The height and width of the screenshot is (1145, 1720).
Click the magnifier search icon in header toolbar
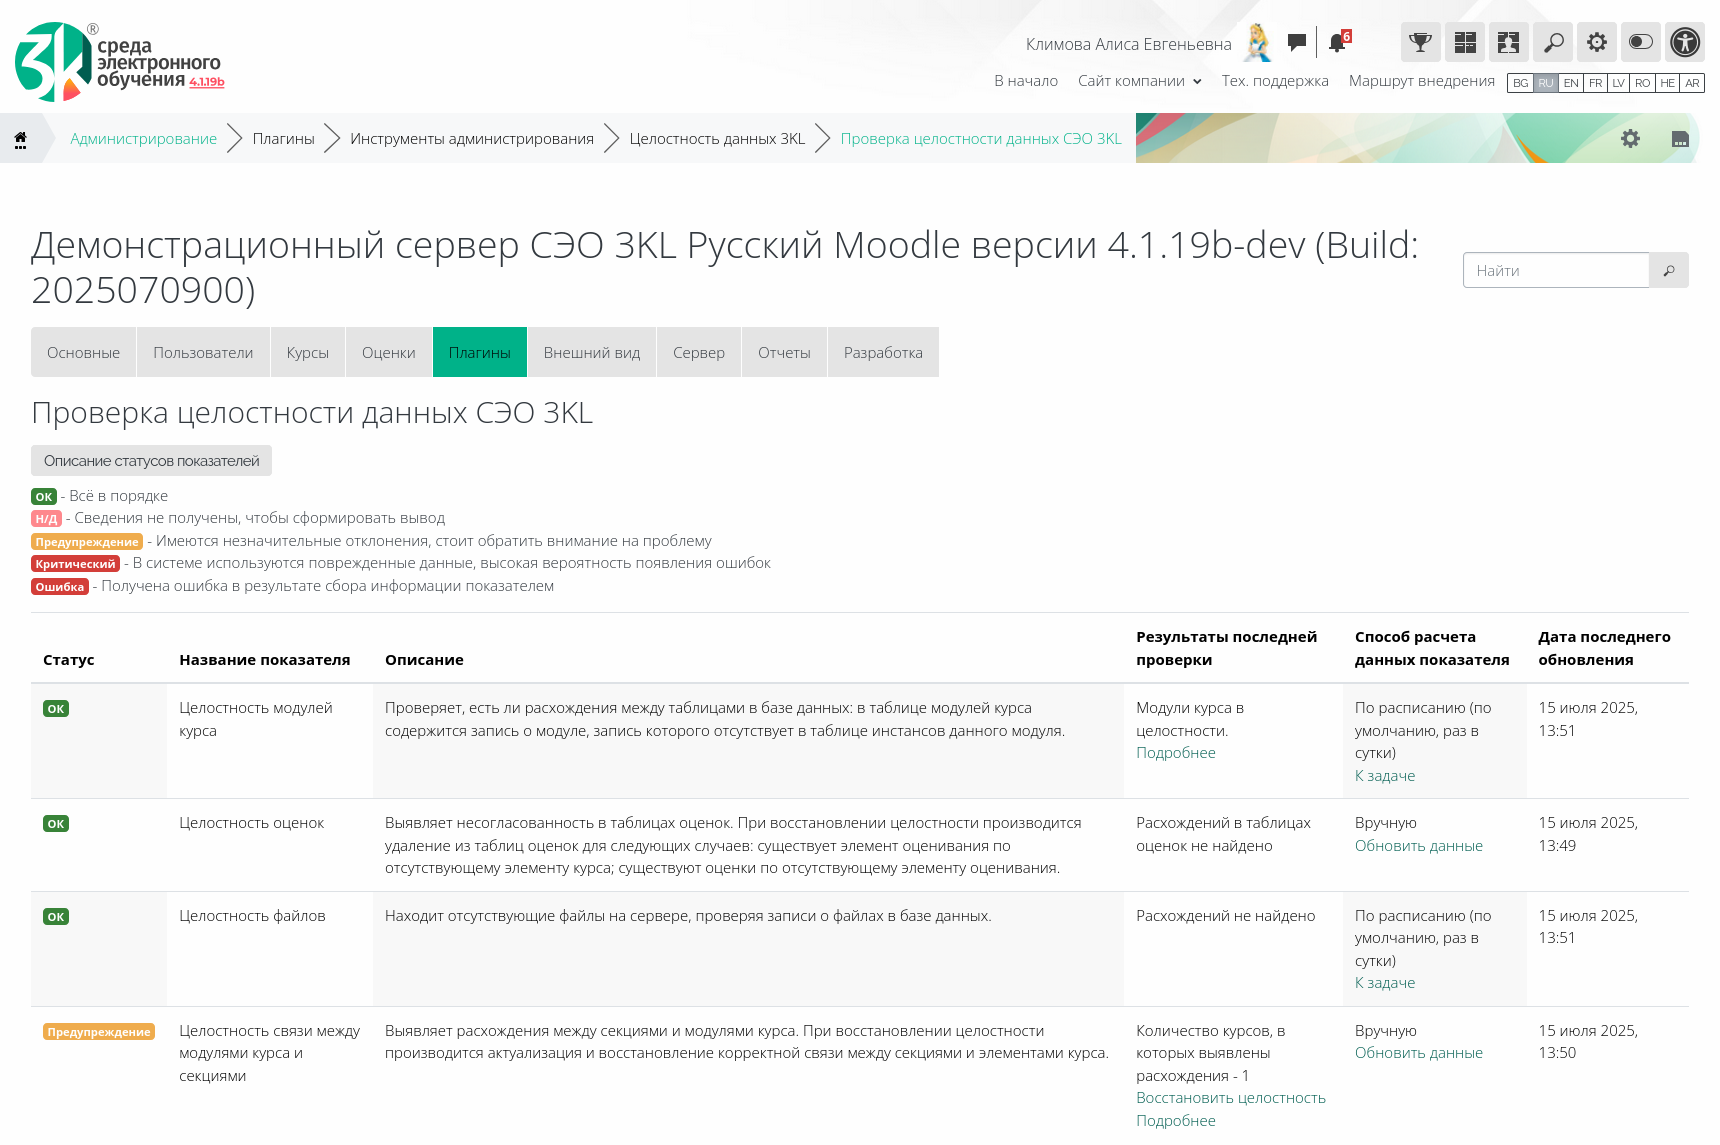tap(1553, 42)
